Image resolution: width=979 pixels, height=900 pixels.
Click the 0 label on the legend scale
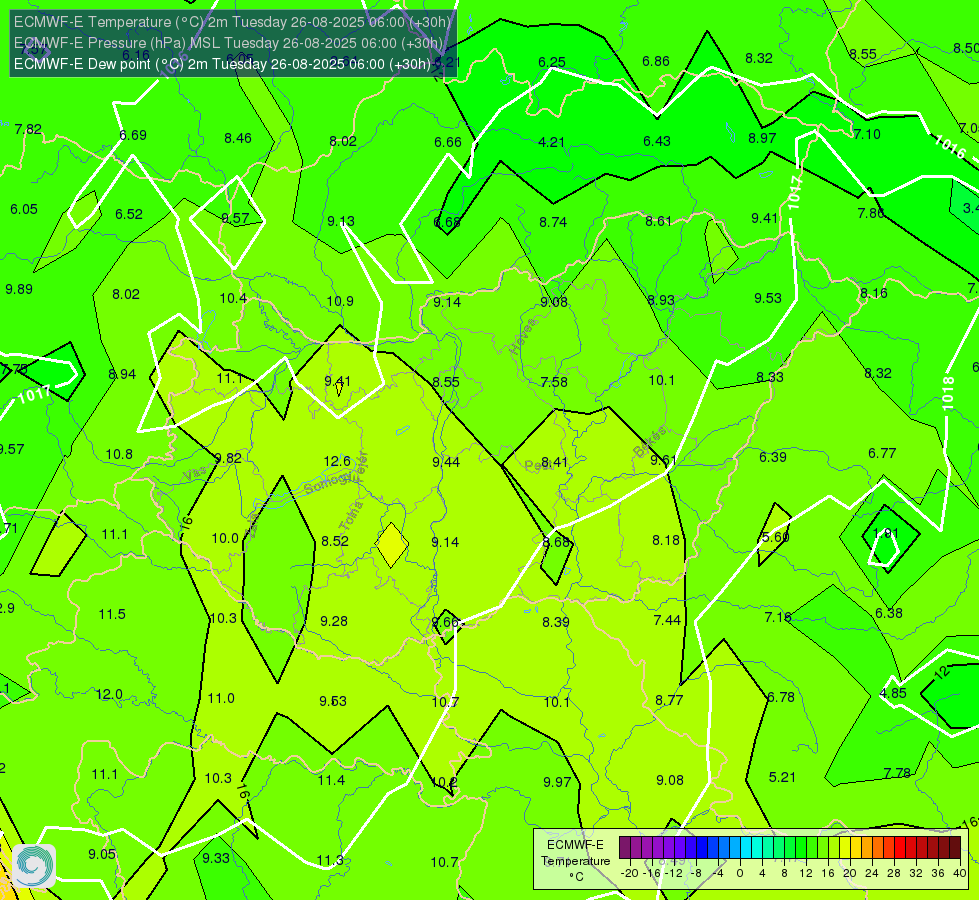pos(740,873)
